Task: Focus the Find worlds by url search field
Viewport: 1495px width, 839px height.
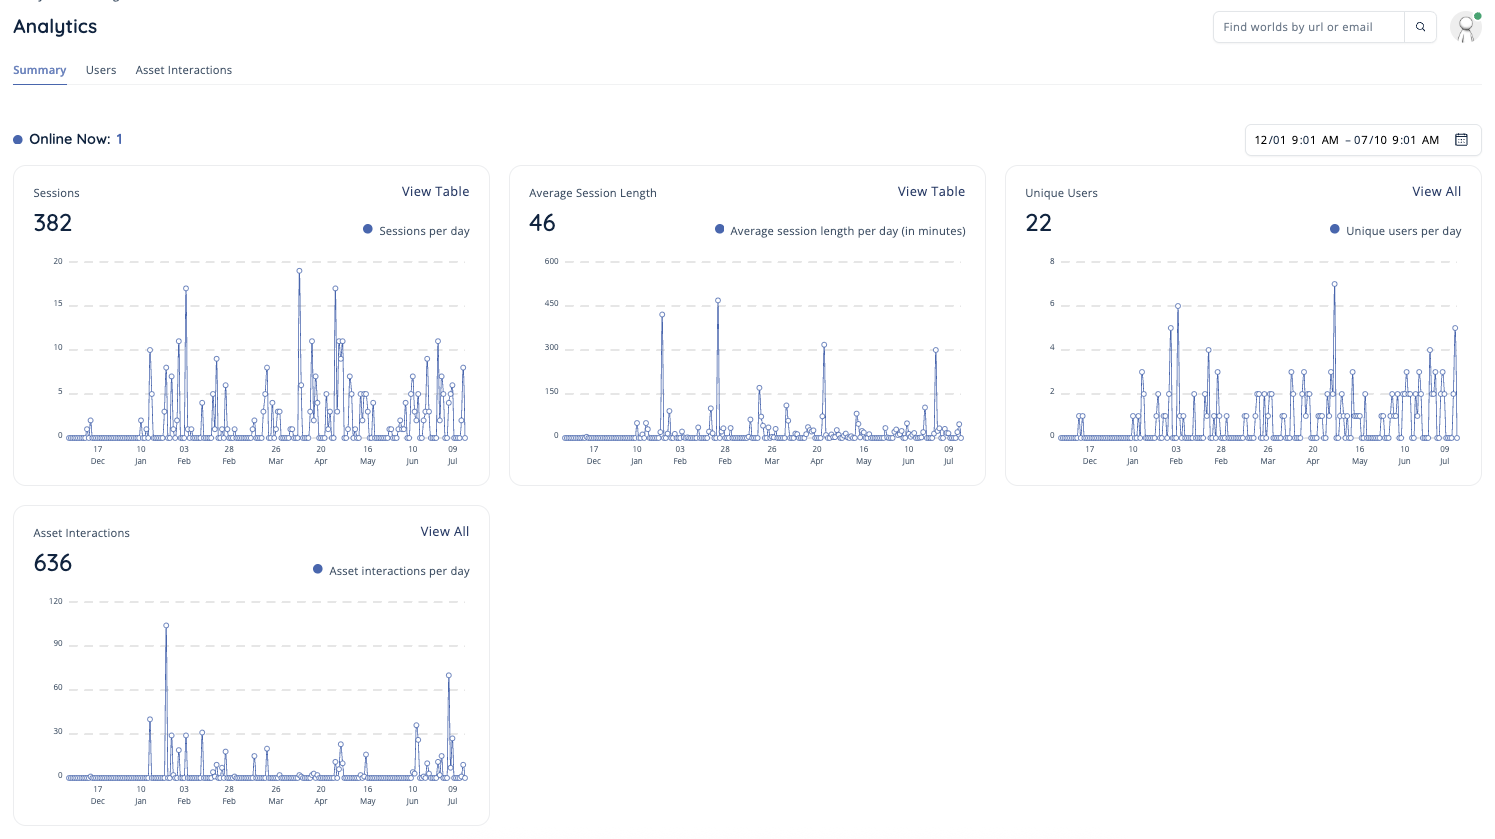Action: [1308, 27]
